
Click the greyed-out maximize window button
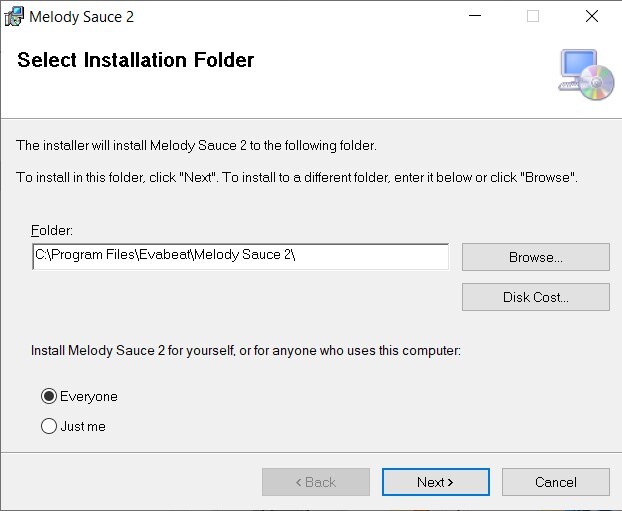[533, 16]
